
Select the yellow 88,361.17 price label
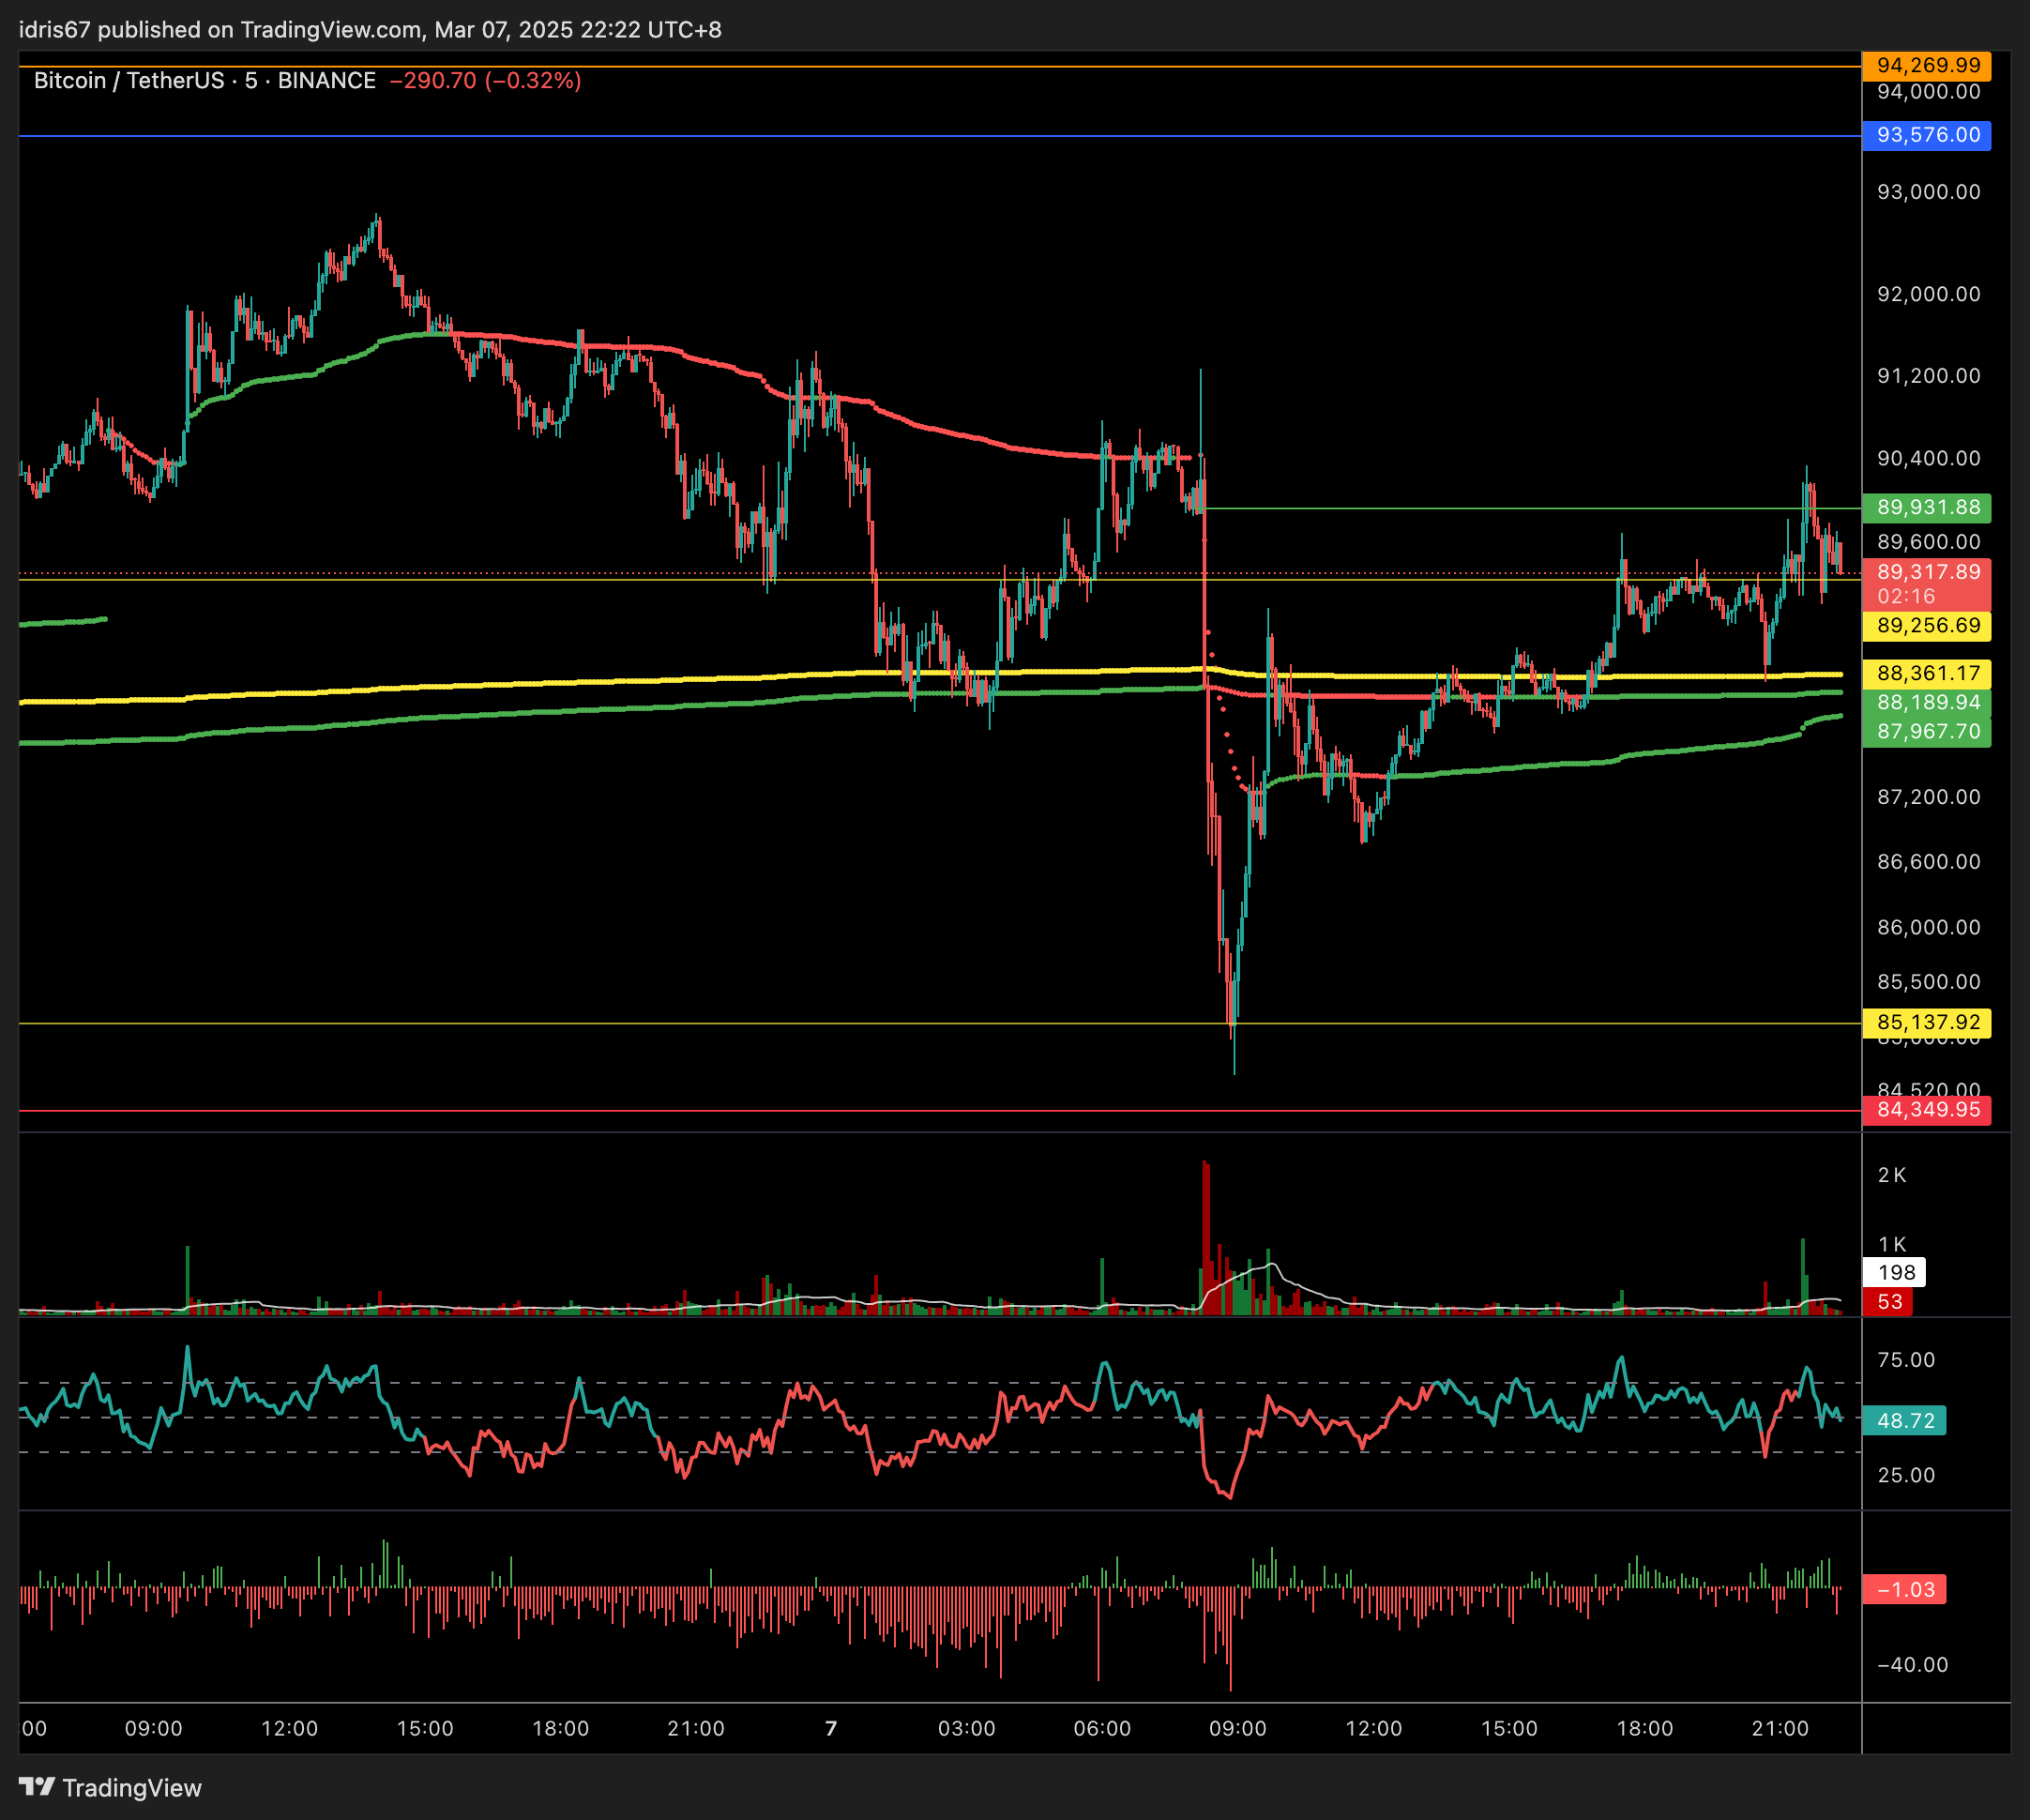click(x=1927, y=674)
